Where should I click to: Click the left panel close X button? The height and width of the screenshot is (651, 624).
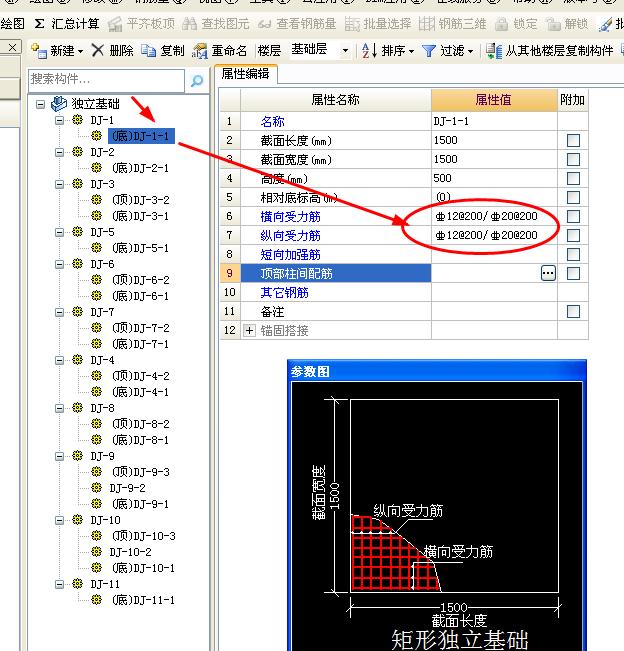tap(13, 47)
